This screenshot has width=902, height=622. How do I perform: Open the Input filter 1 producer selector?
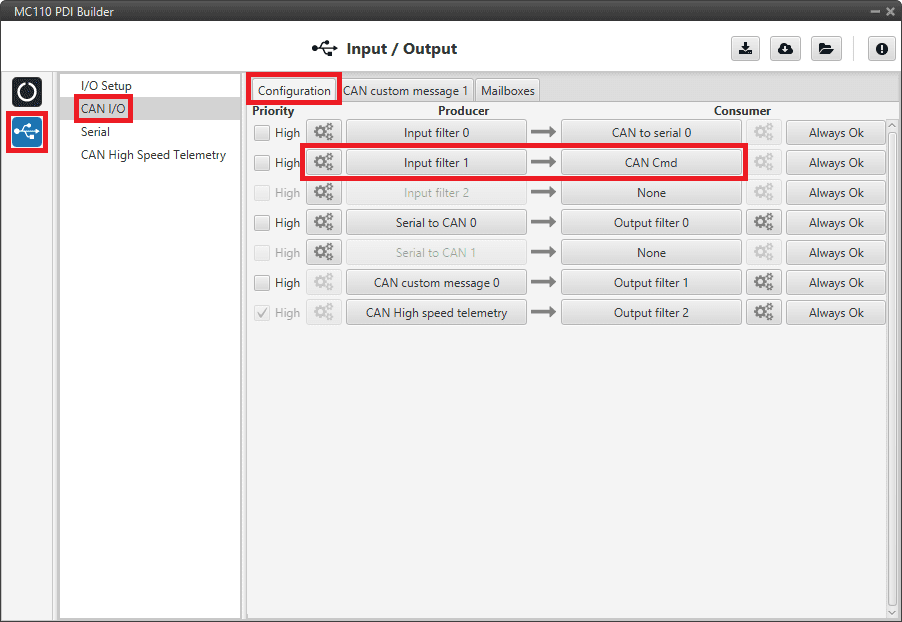click(436, 163)
